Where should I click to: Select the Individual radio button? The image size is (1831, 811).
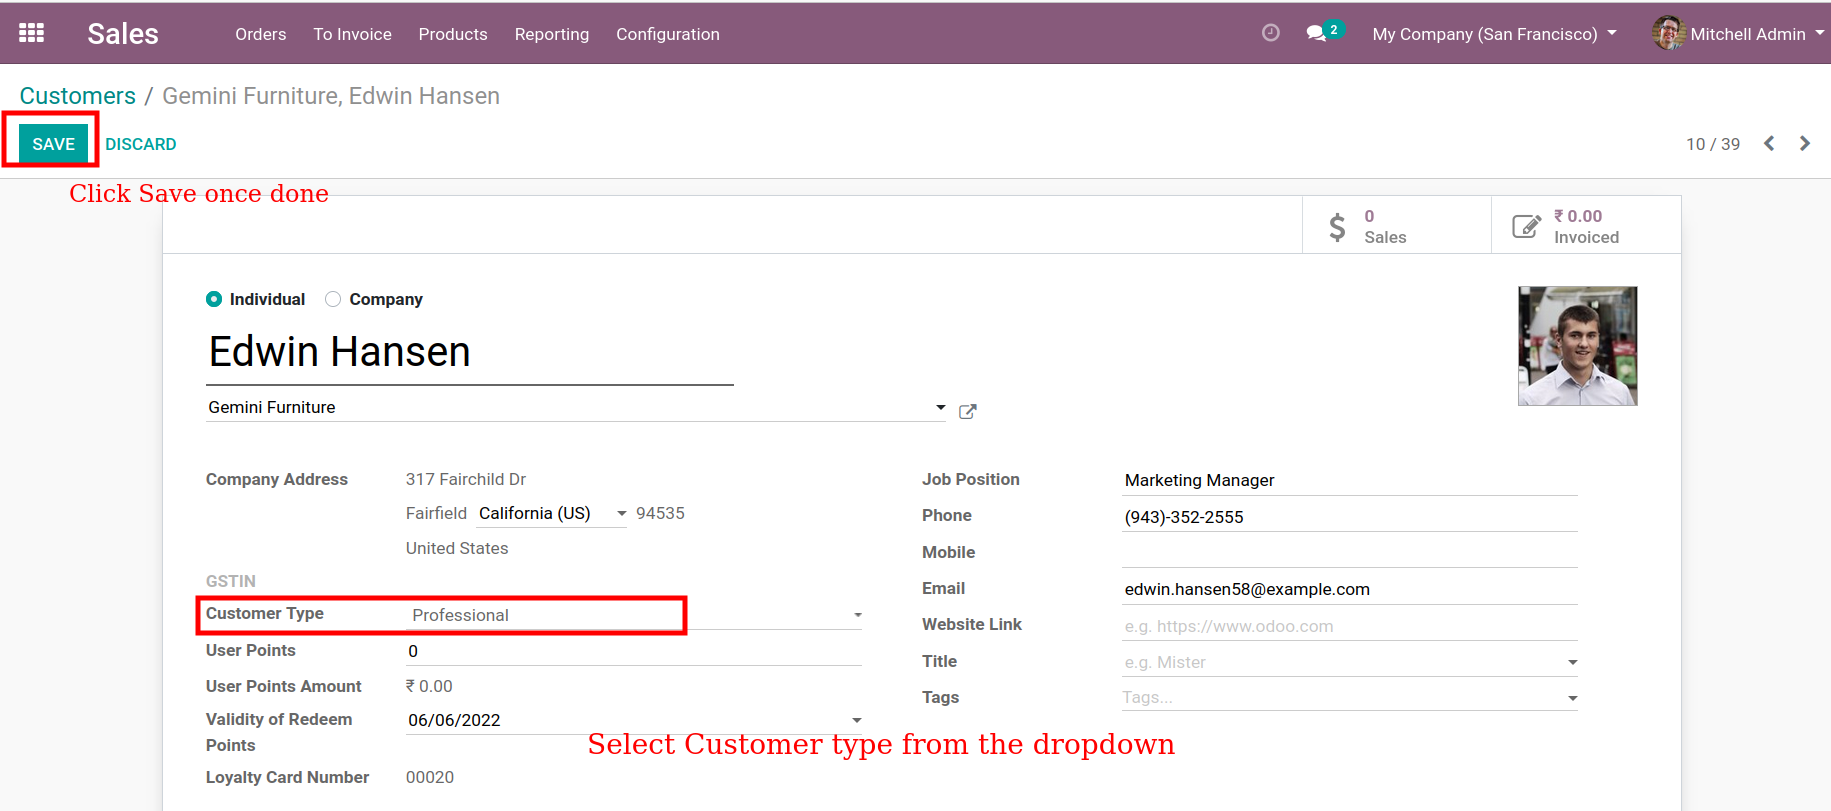click(214, 299)
